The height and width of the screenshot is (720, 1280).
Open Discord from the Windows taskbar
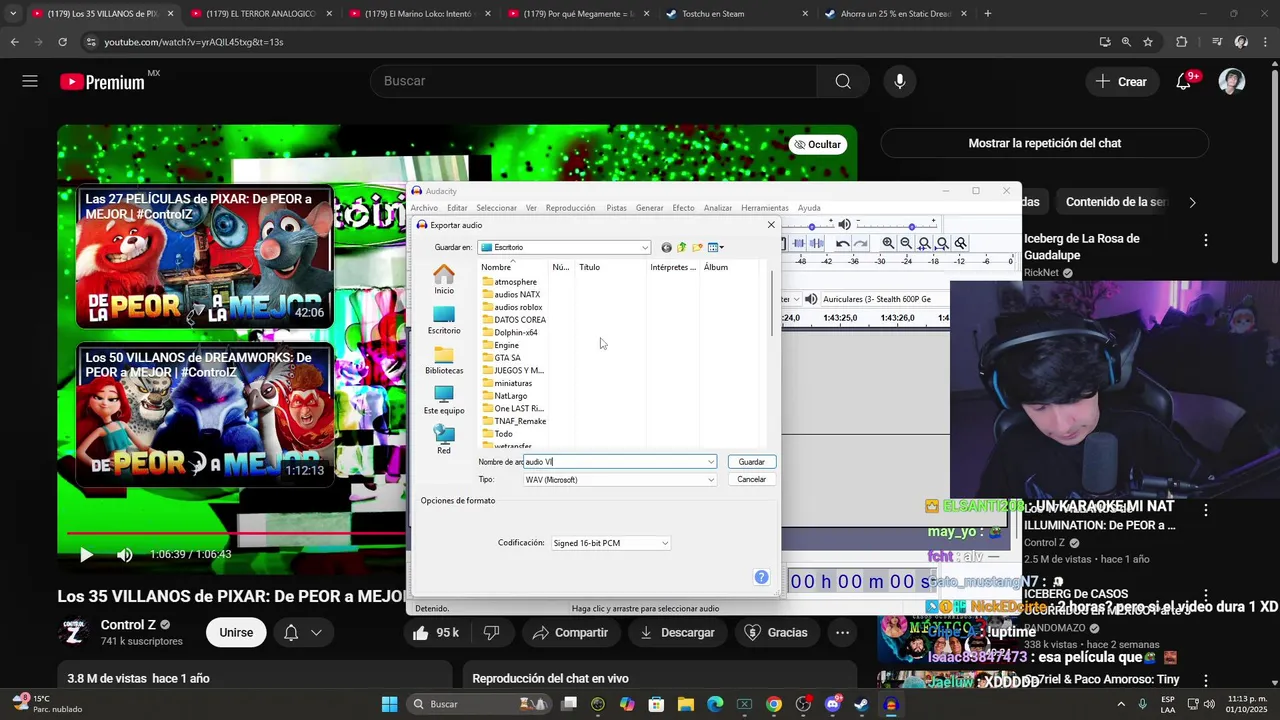point(832,704)
